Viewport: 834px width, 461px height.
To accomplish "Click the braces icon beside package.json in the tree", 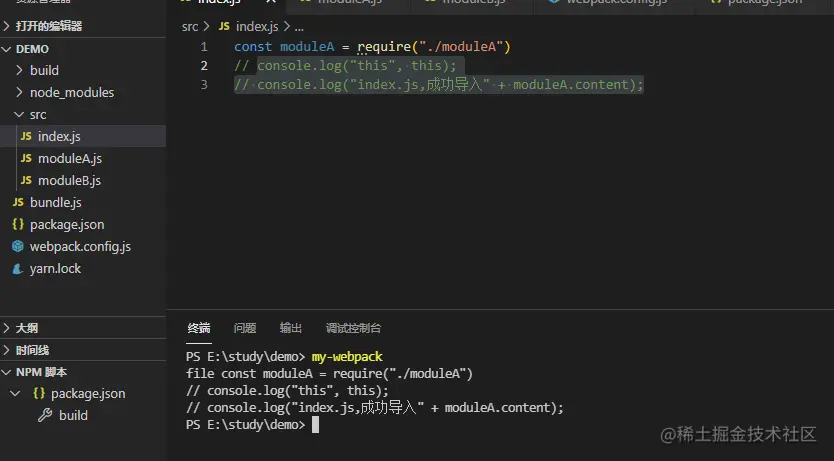I will [18, 224].
